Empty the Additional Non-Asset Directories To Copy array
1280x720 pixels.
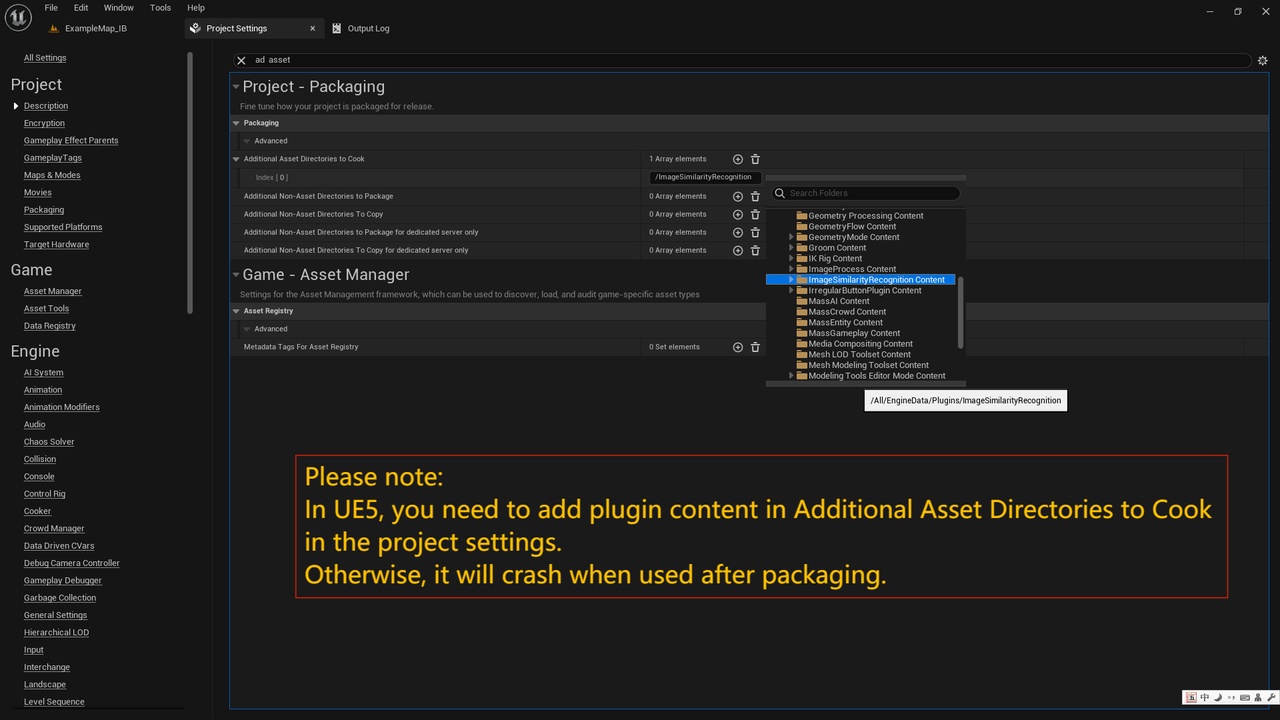(755, 214)
